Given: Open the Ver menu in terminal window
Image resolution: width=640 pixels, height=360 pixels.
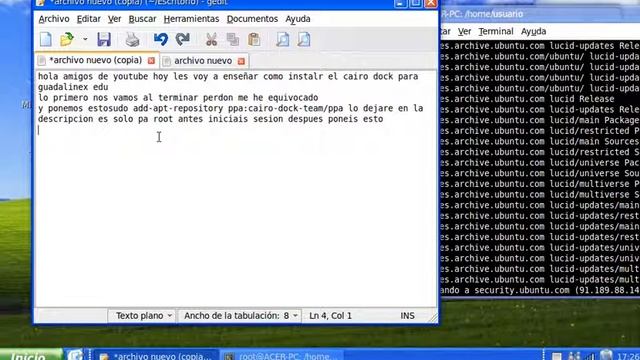Looking at the screenshot, I should [x=464, y=31].
